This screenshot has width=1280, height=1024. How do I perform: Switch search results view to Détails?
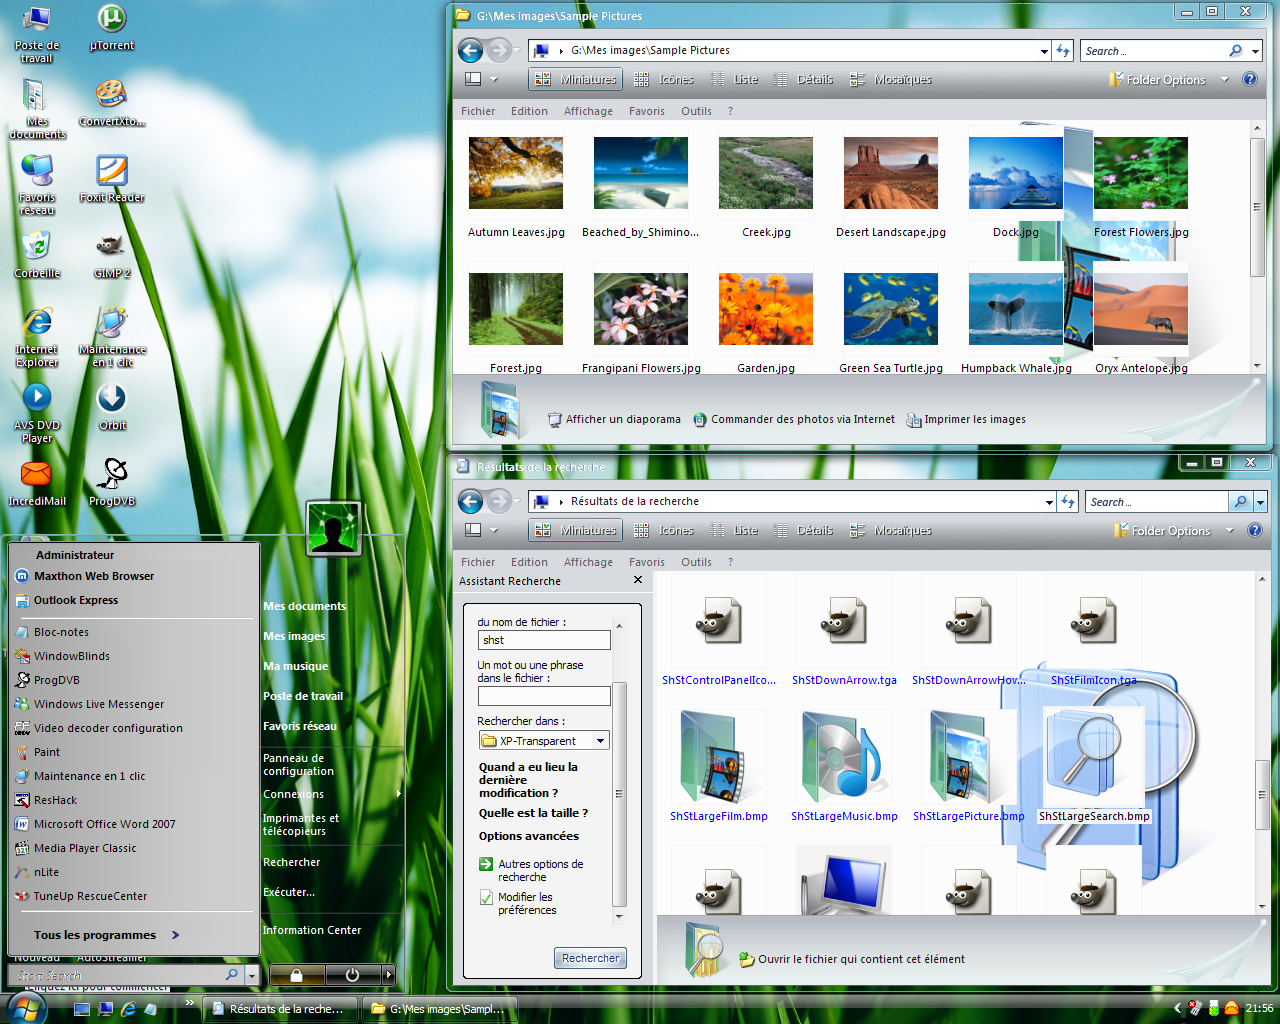[x=803, y=530]
